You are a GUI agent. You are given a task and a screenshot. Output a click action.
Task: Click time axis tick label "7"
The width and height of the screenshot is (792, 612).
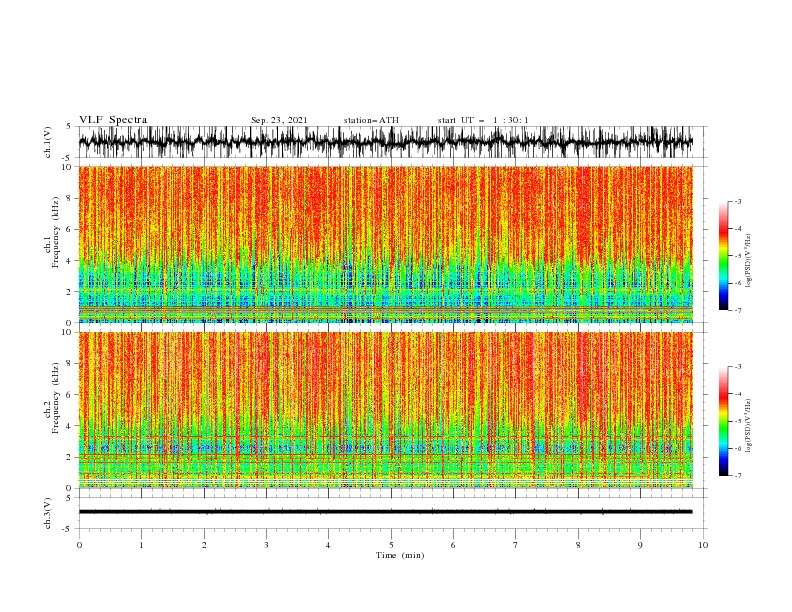pos(516,545)
